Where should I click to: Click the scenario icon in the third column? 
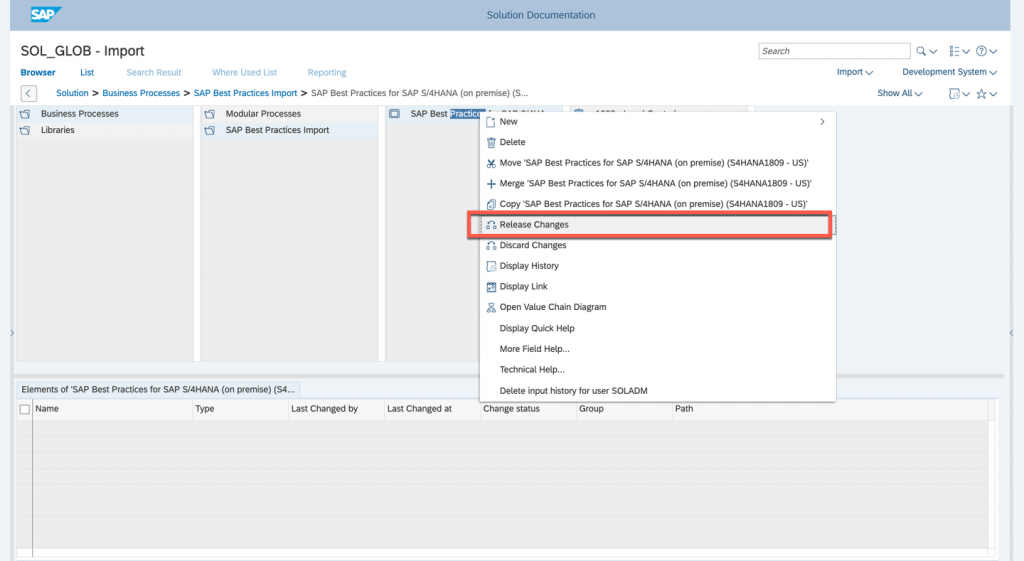coord(394,114)
